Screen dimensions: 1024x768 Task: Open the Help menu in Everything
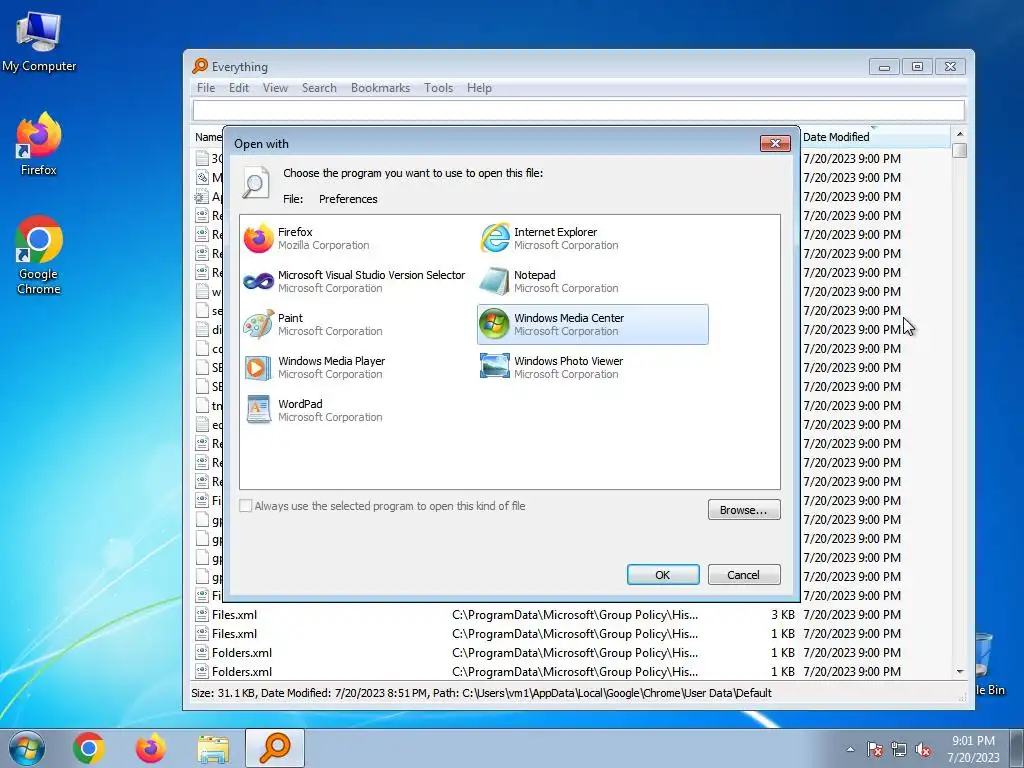[x=479, y=88]
